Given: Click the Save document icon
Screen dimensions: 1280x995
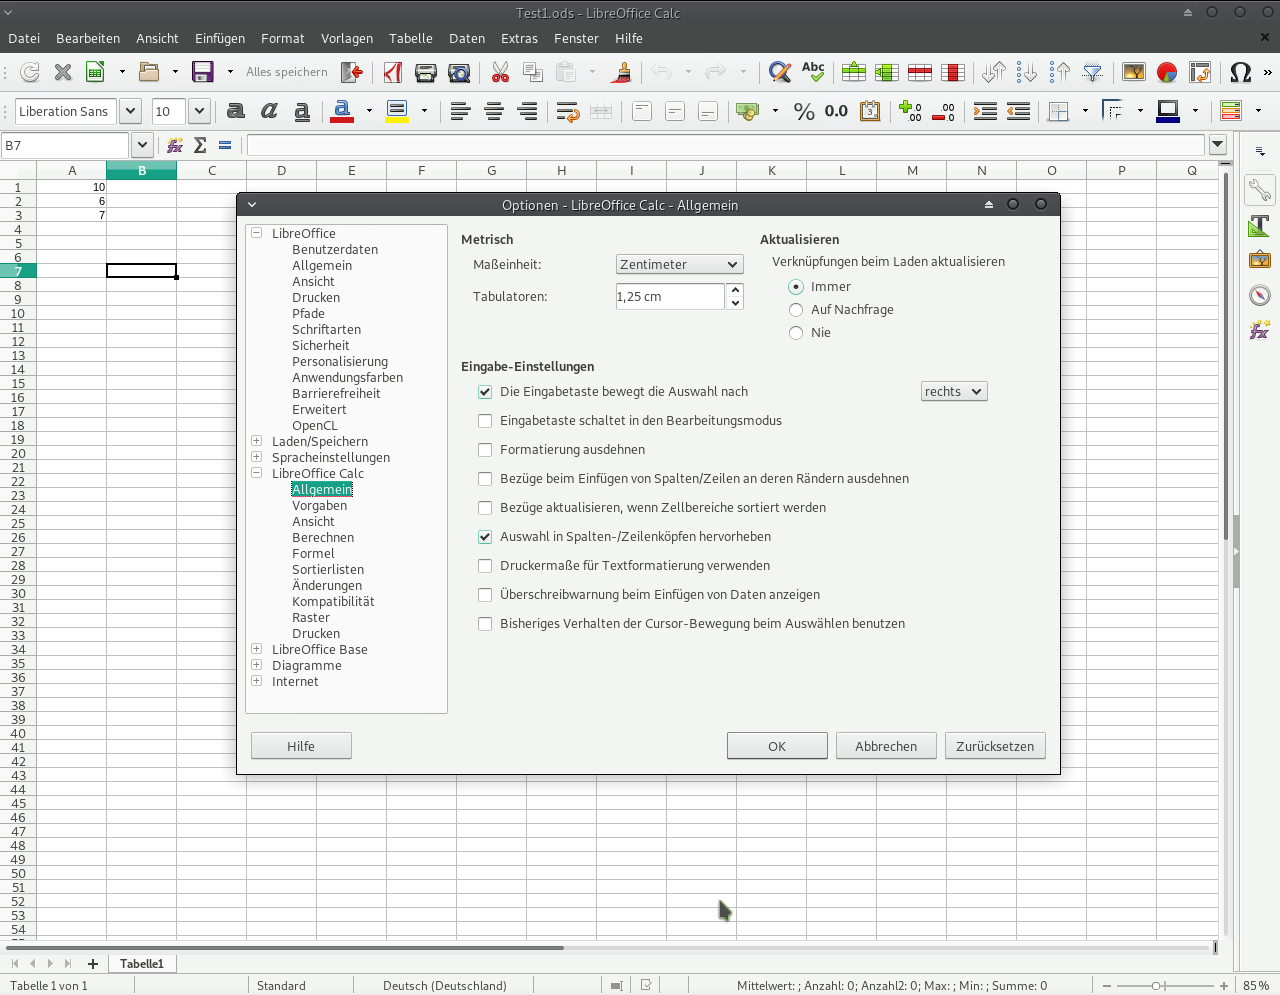Looking at the screenshot, I should (203, 72).
